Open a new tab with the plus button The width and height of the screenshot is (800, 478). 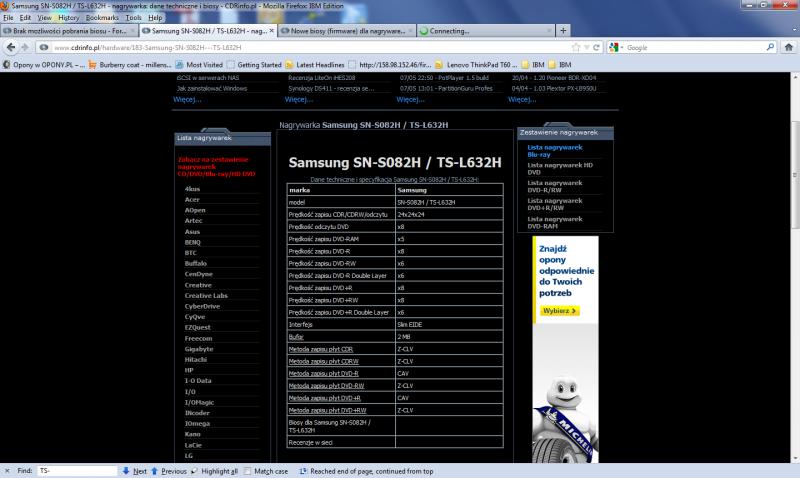tap(563, 31)
